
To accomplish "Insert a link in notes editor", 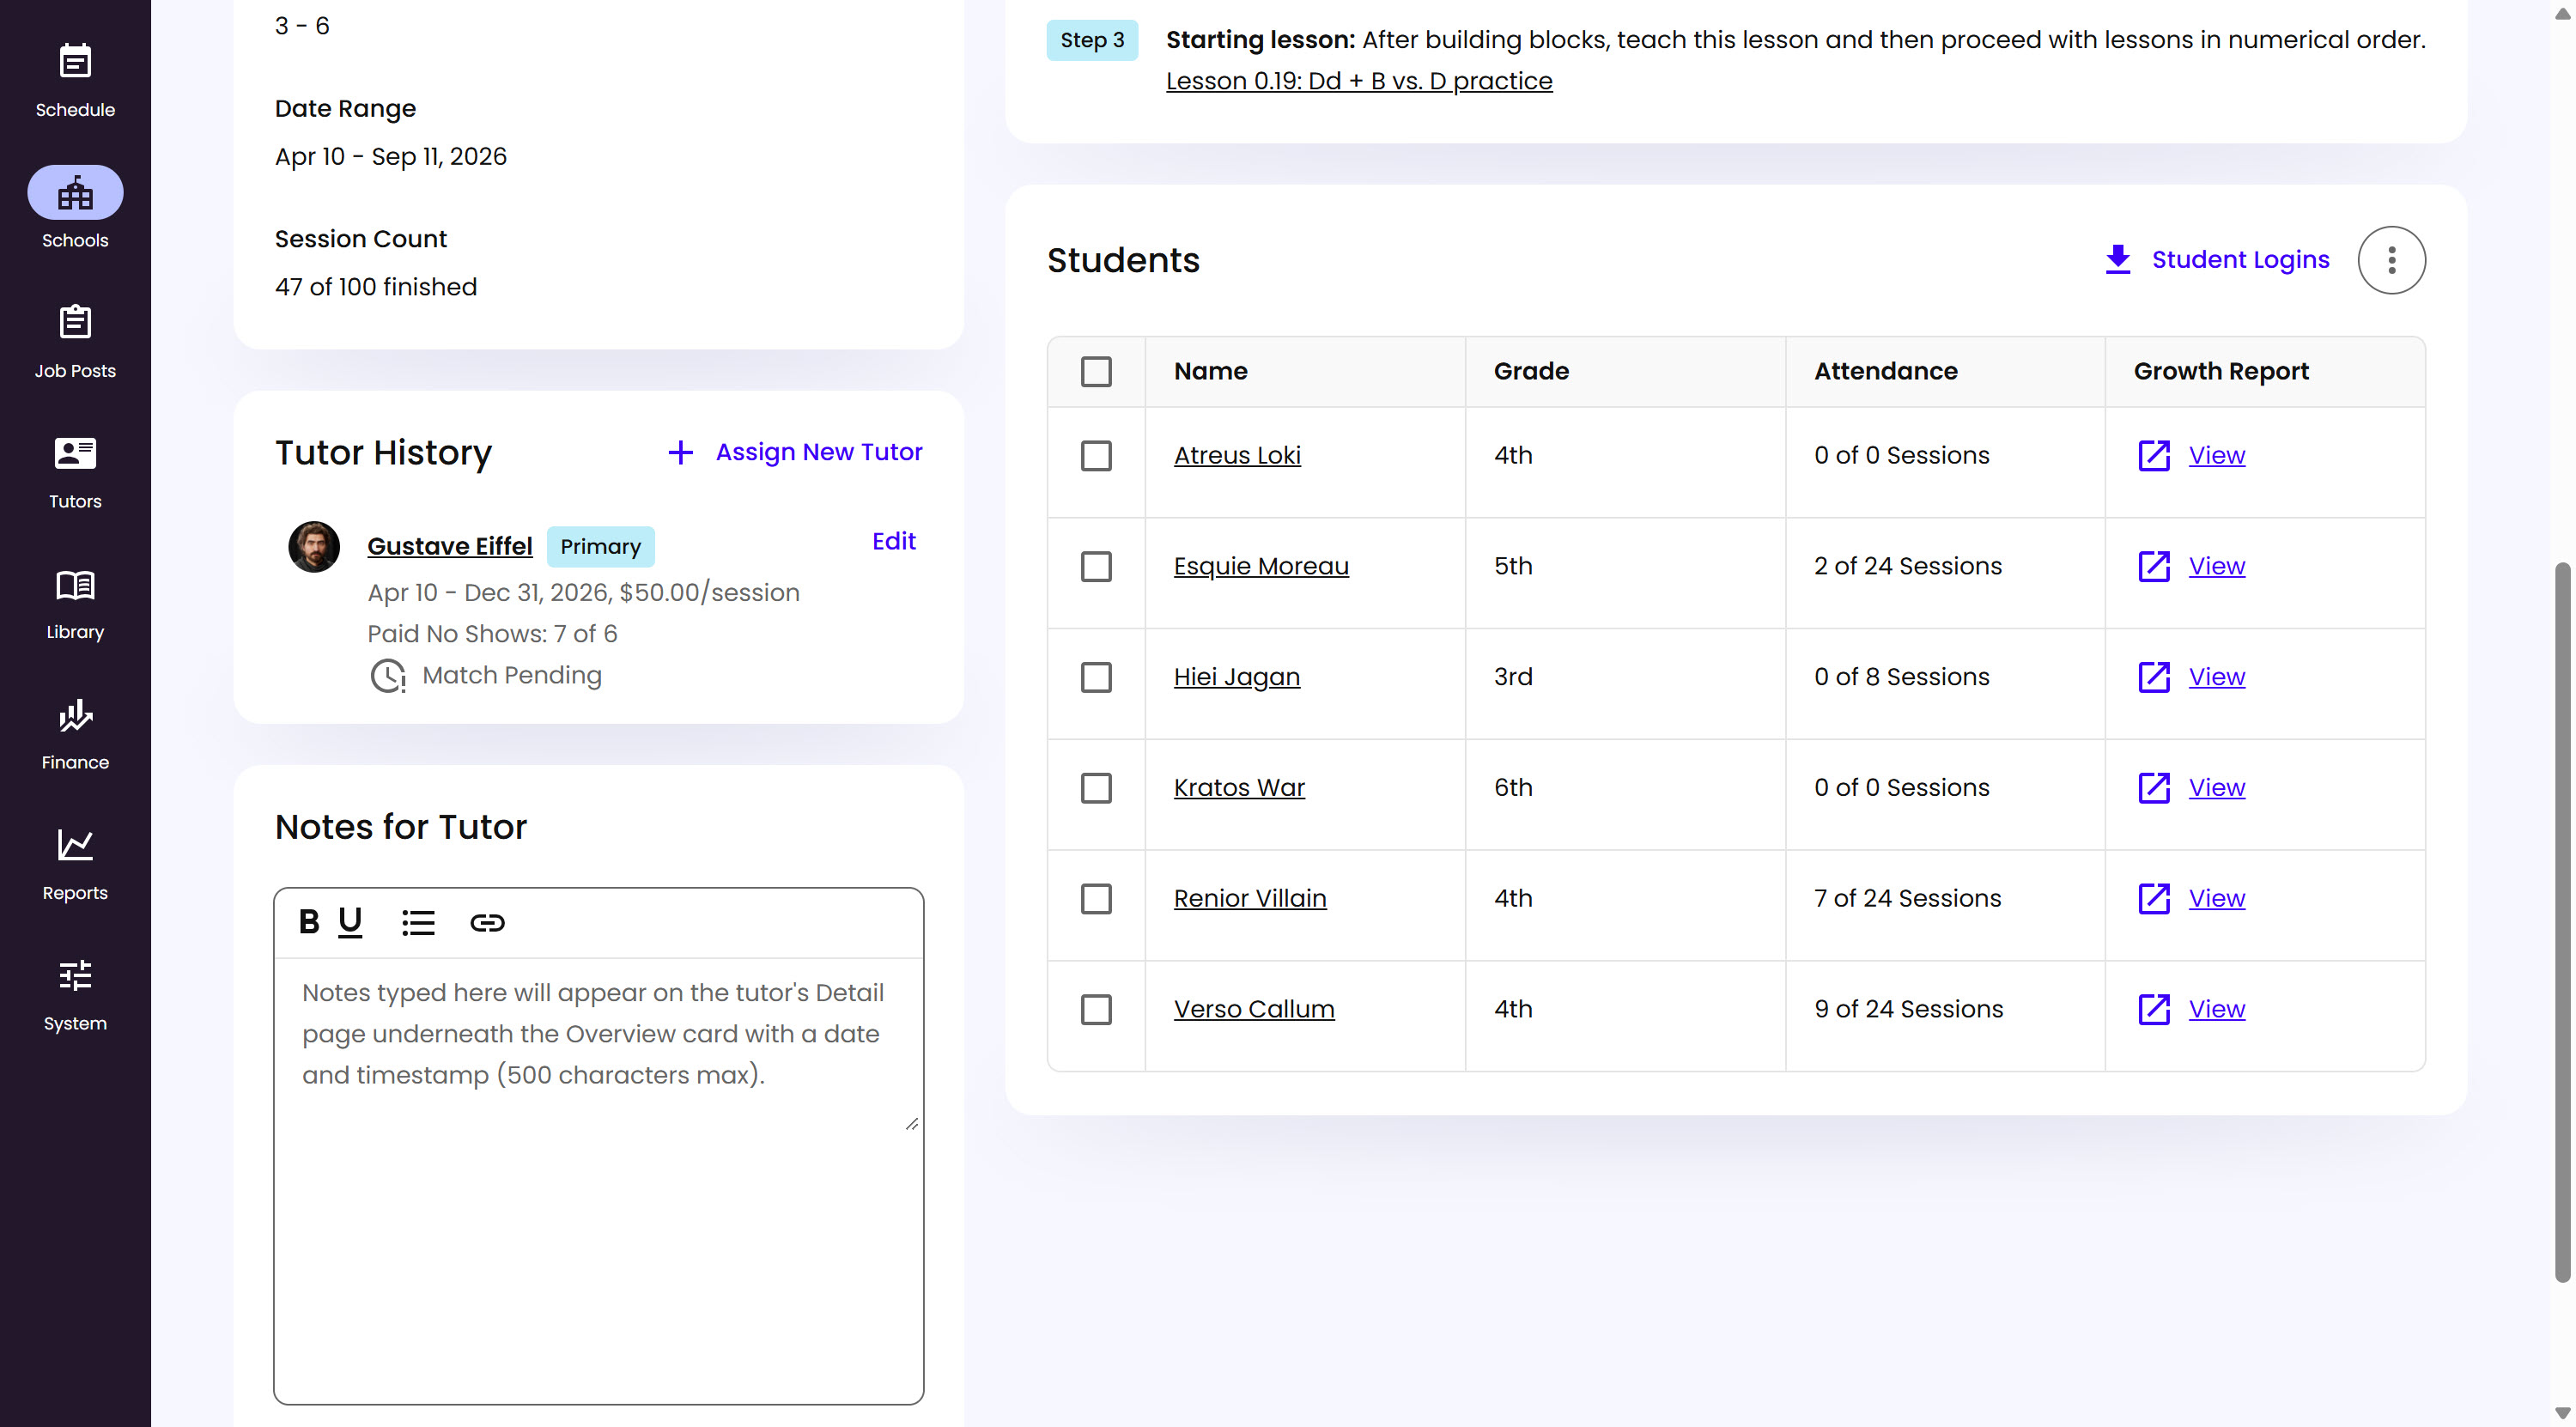I will click(x=487, y=922).
